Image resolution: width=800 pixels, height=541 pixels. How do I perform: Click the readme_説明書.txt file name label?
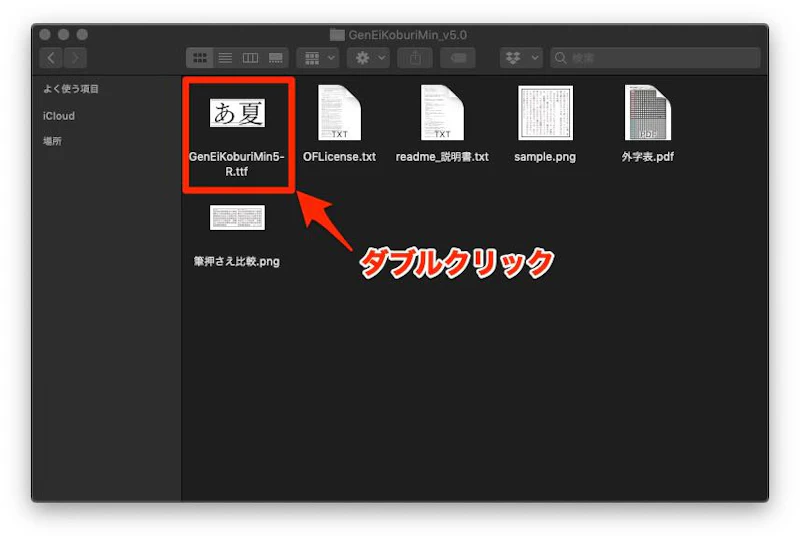click(x=442, y=157)
